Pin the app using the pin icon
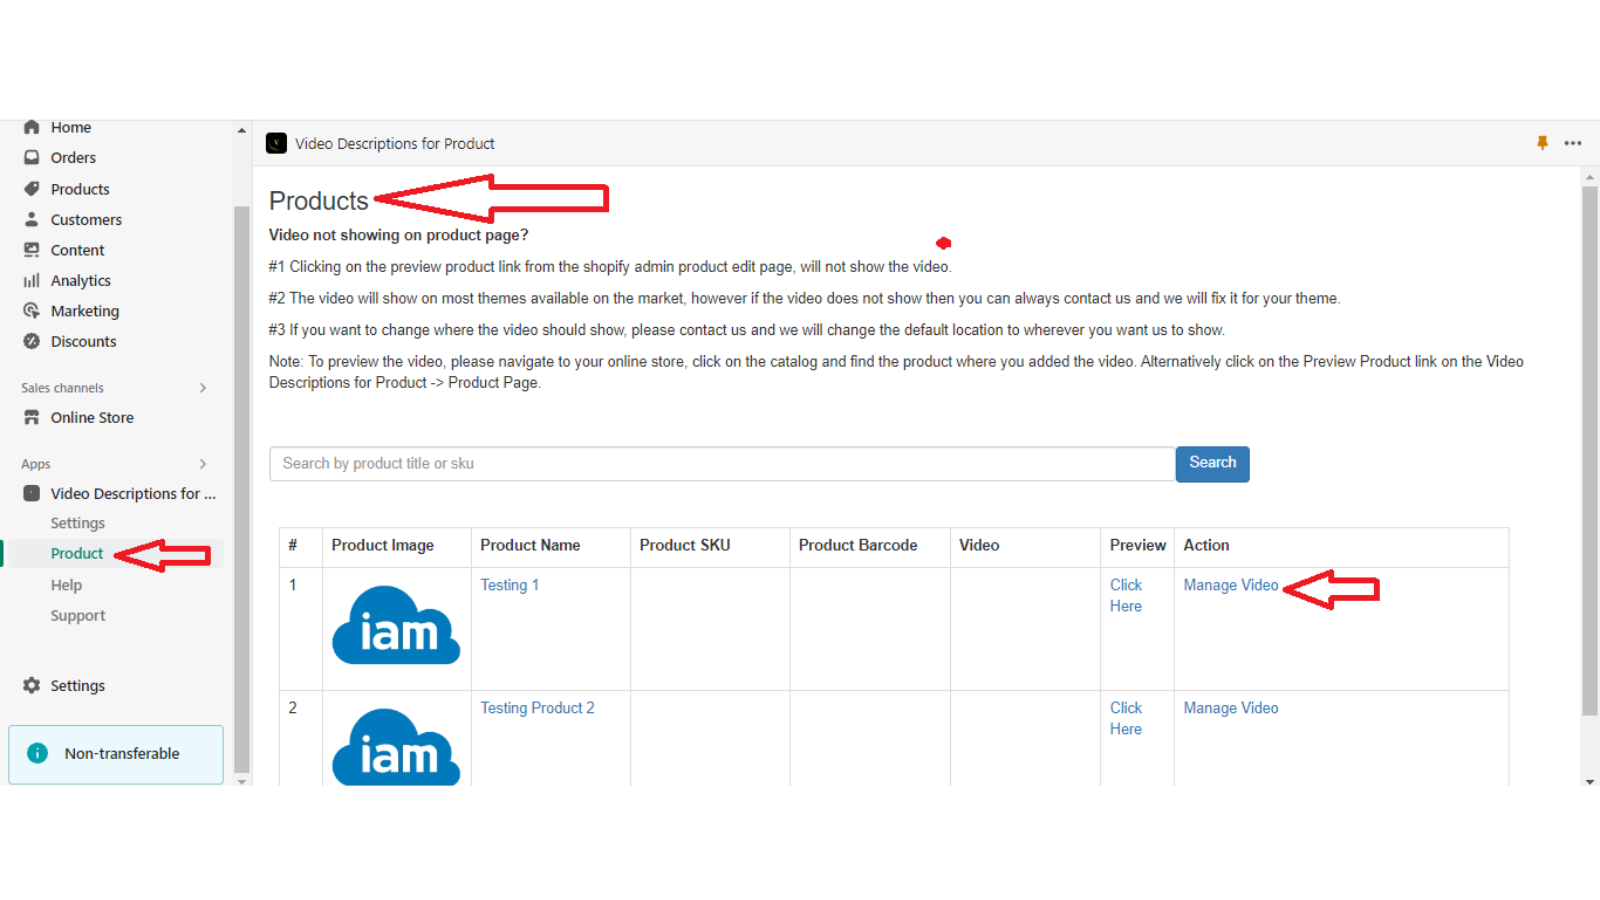Viewport: 1600px width, 900px height. pyautogui.click(x=1542, y=143)
